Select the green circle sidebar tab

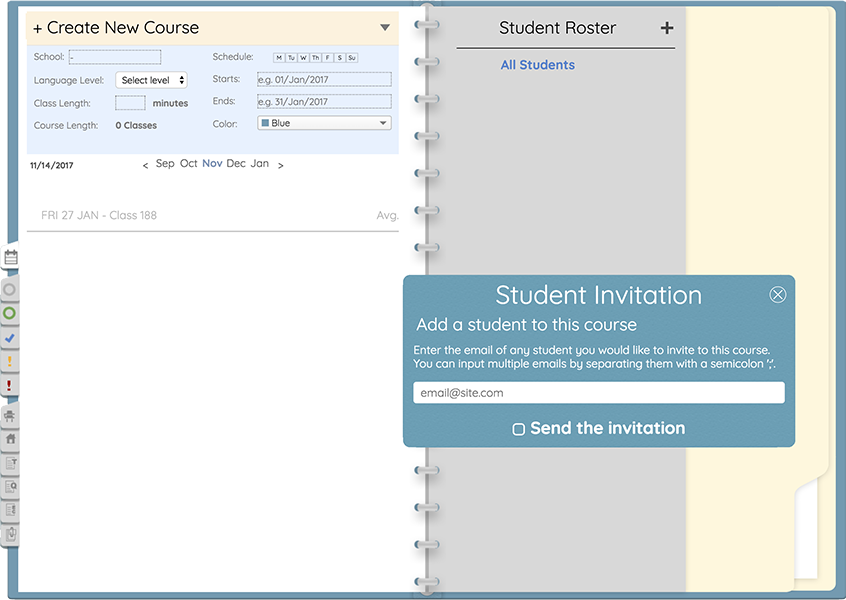pyautogui.click(x=9, y=313)
